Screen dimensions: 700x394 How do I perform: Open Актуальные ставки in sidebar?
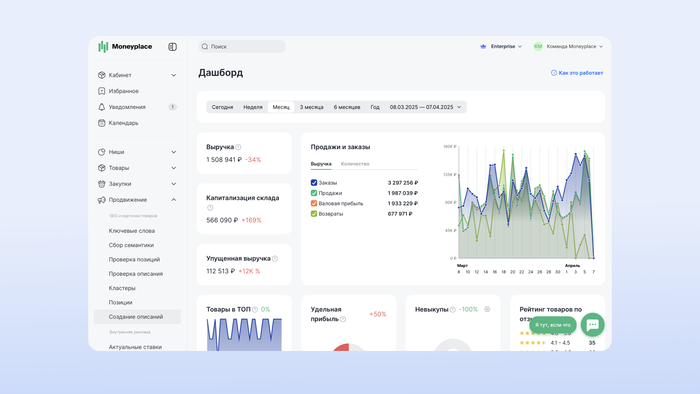pyautogui.click(x=135, y=347)
